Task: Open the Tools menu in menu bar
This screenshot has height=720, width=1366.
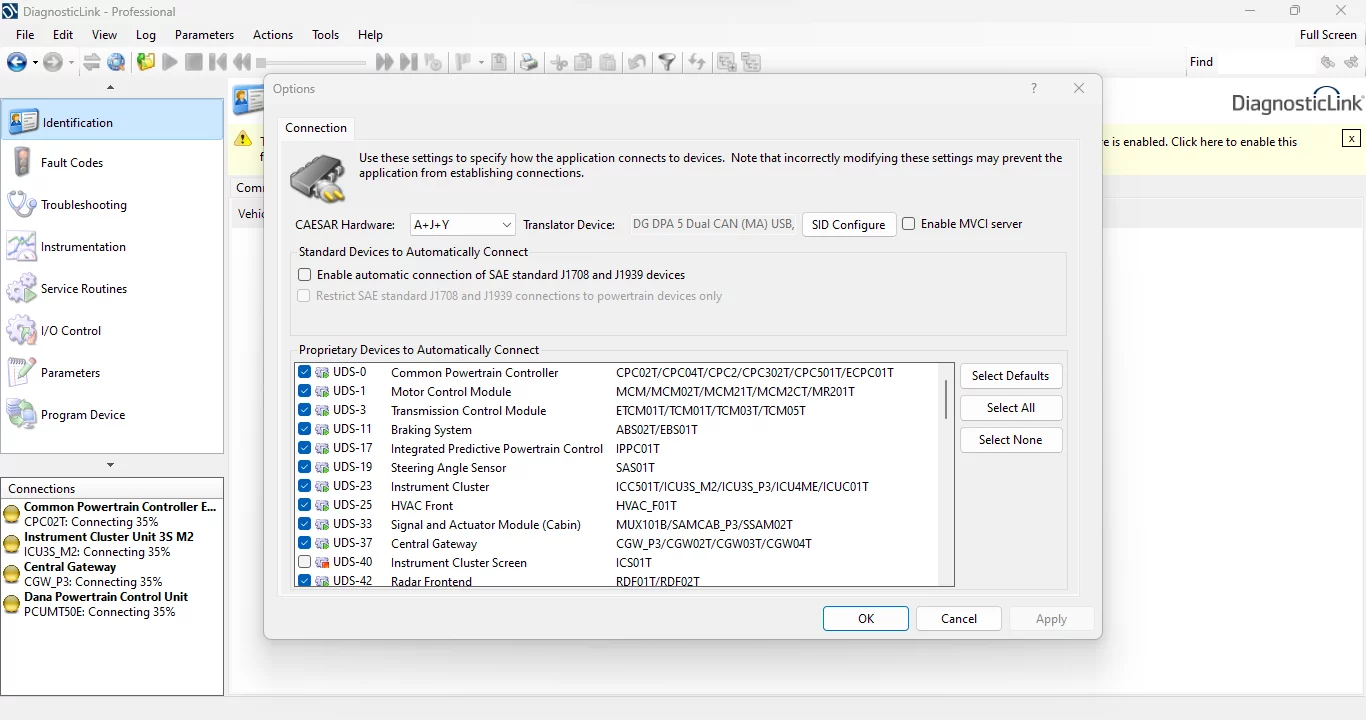Action: 325,35
